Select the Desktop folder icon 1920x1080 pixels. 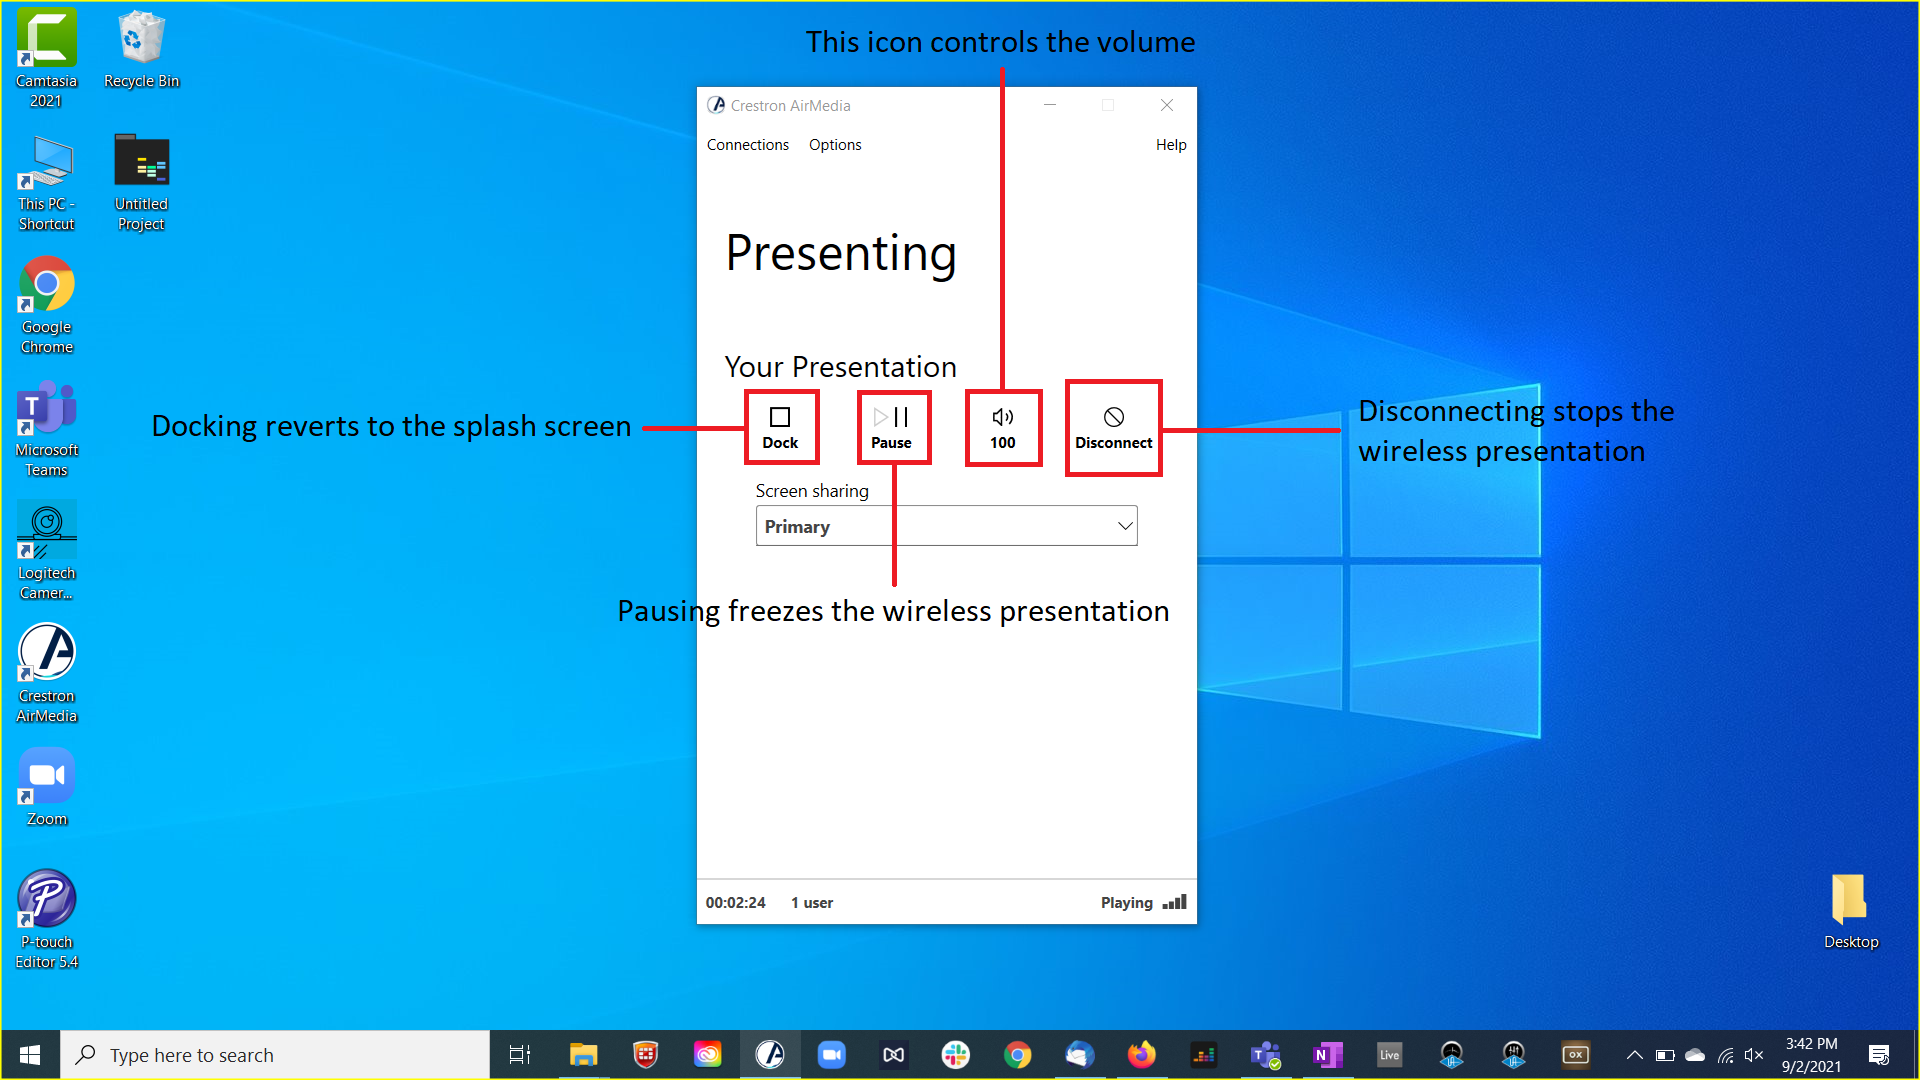(1850, 911)
